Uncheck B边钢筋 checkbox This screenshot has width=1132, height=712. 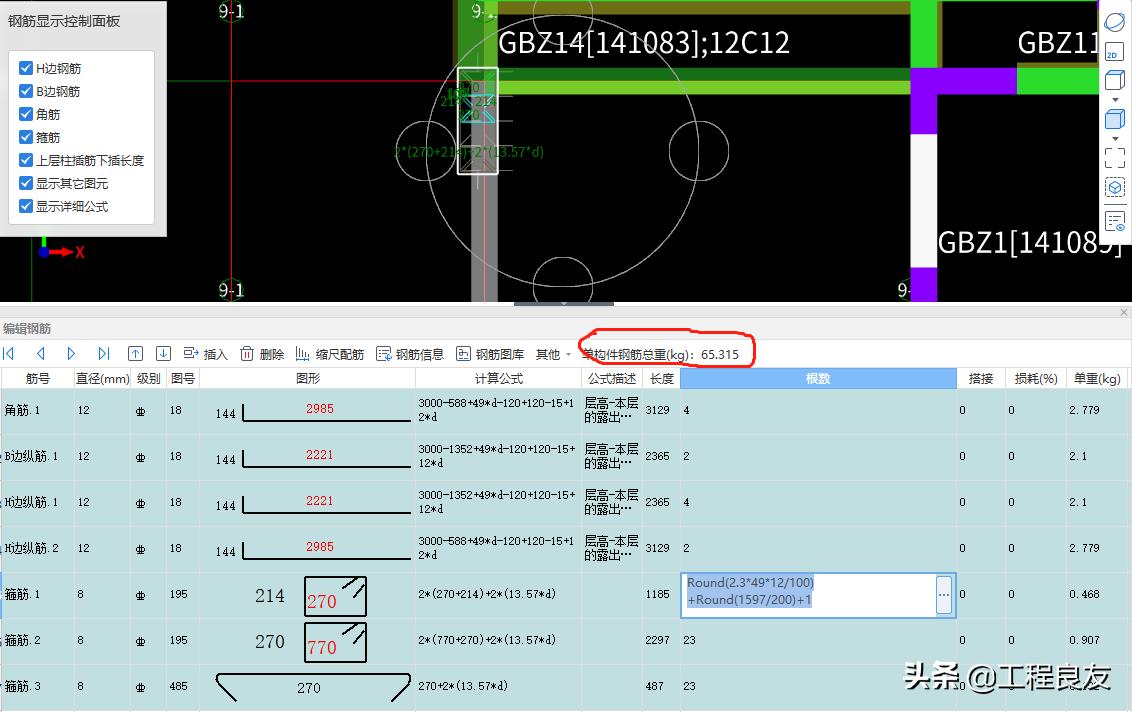tap(25, 91)
